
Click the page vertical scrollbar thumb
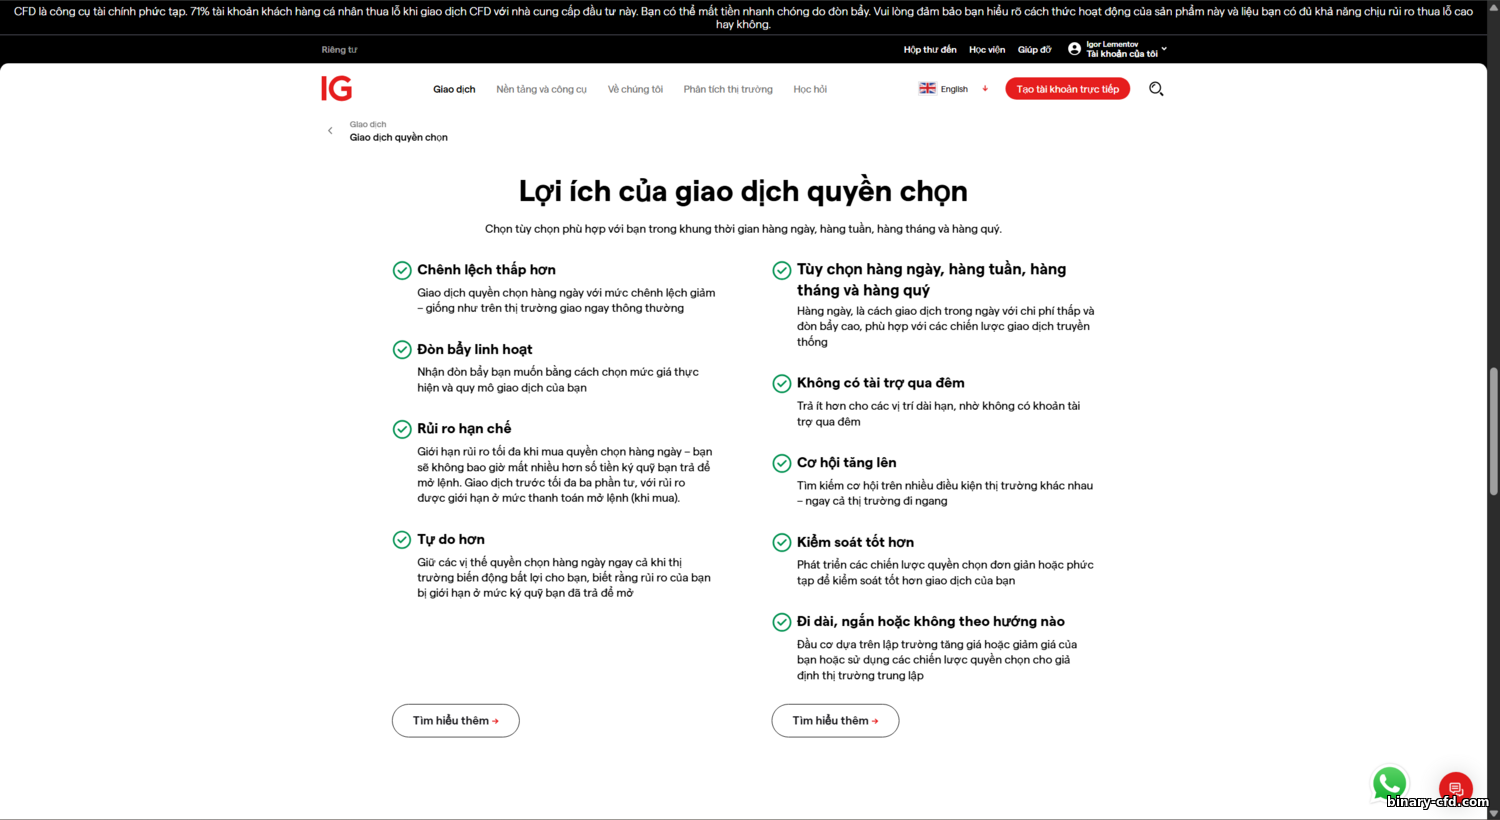[x=1494, y=431]
